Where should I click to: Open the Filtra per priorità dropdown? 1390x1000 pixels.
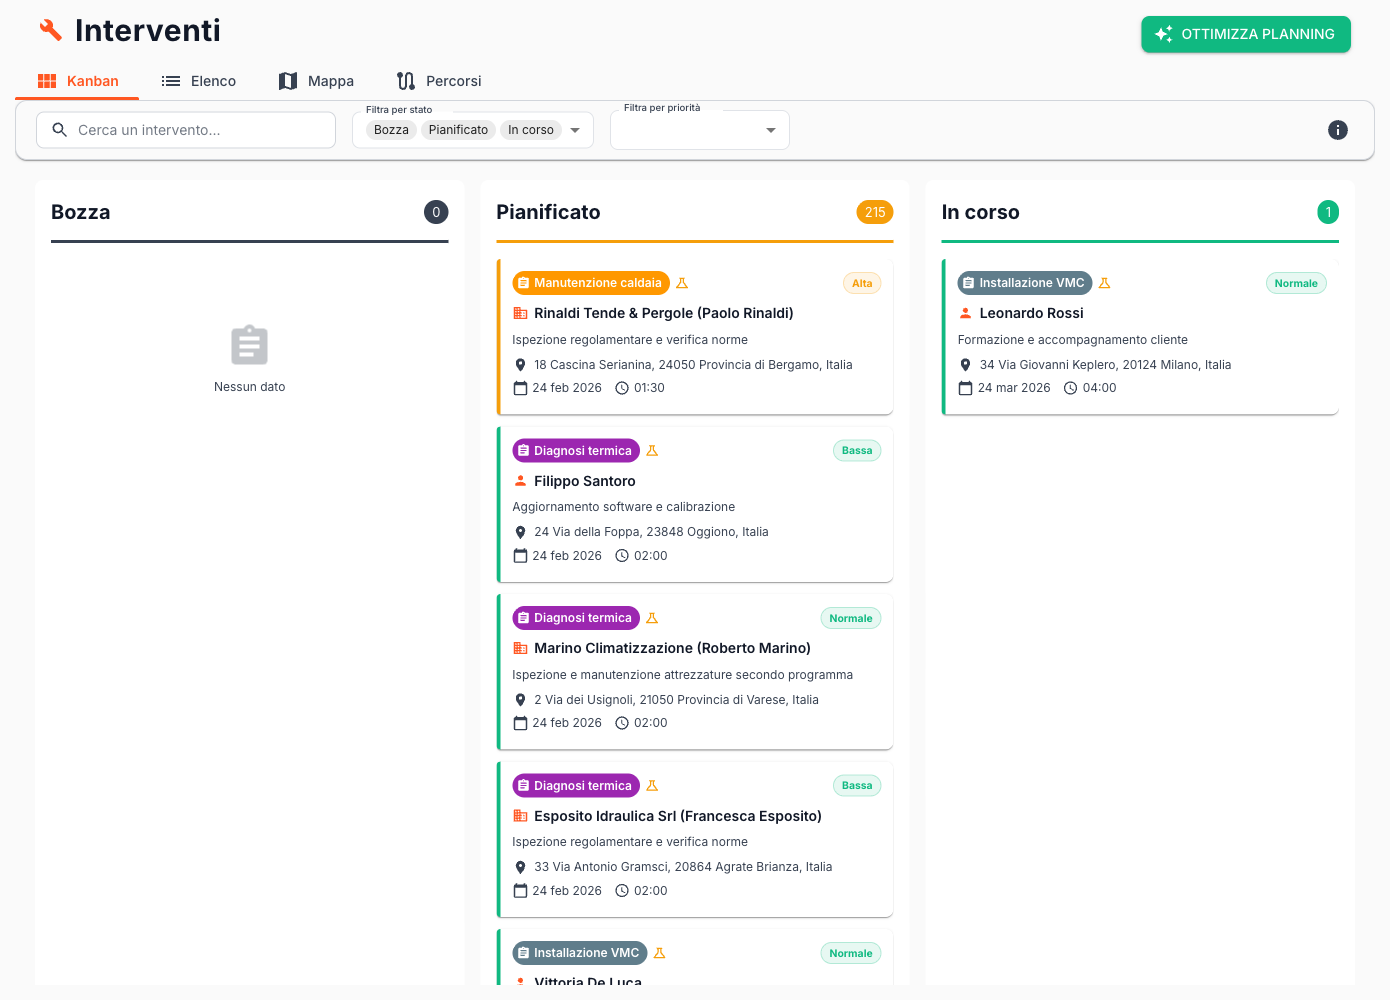point(700,130)
